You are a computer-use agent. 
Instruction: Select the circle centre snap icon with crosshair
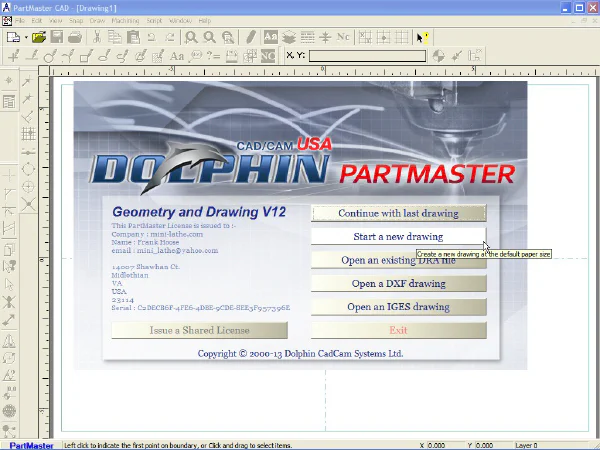coord(28,187)
